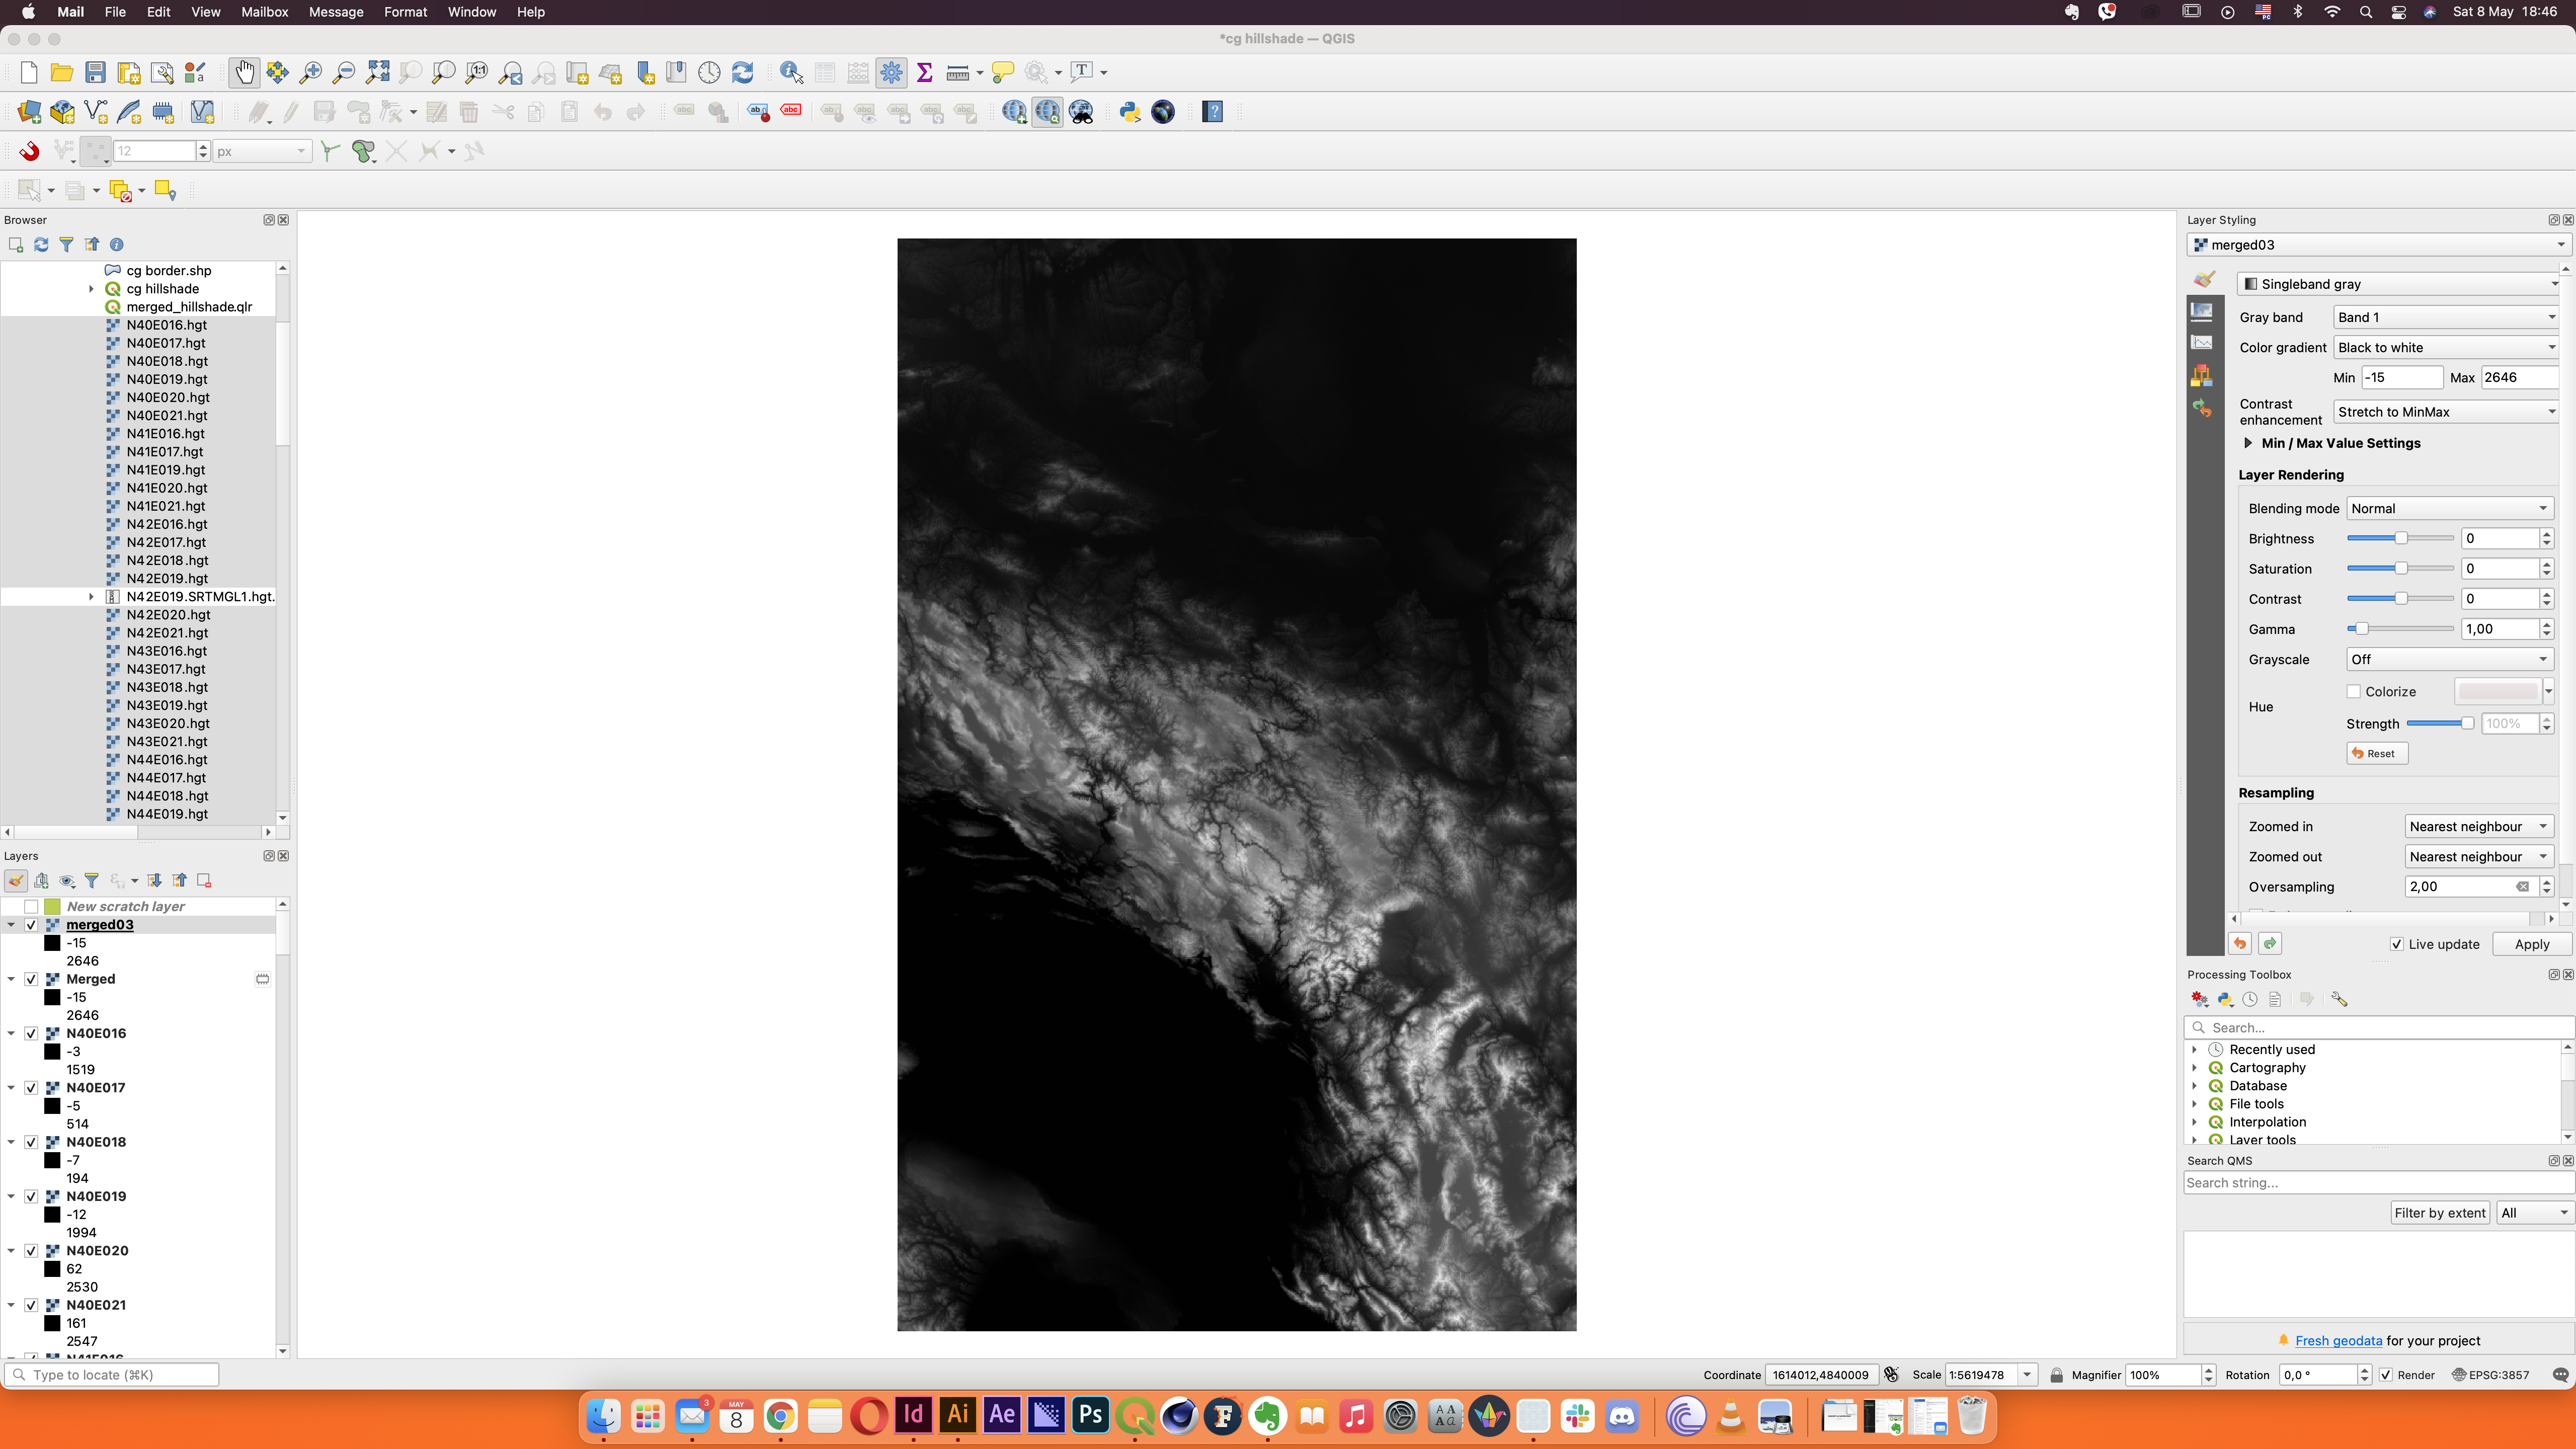This screenshot has width=2576, height=1449.
Task: Click the Refresh icon in Browser panel
Action: pyautogui.click(x=41, y=244)
